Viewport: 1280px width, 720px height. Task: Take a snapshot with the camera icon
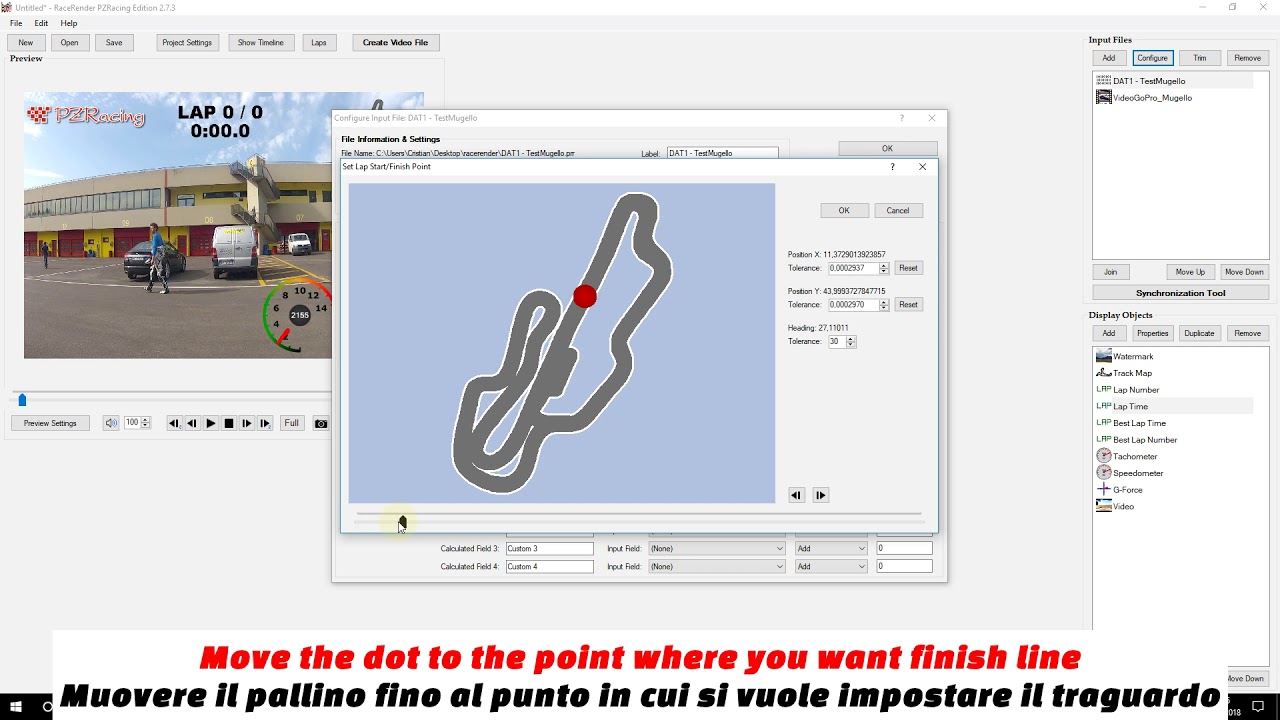coord(321,423)
